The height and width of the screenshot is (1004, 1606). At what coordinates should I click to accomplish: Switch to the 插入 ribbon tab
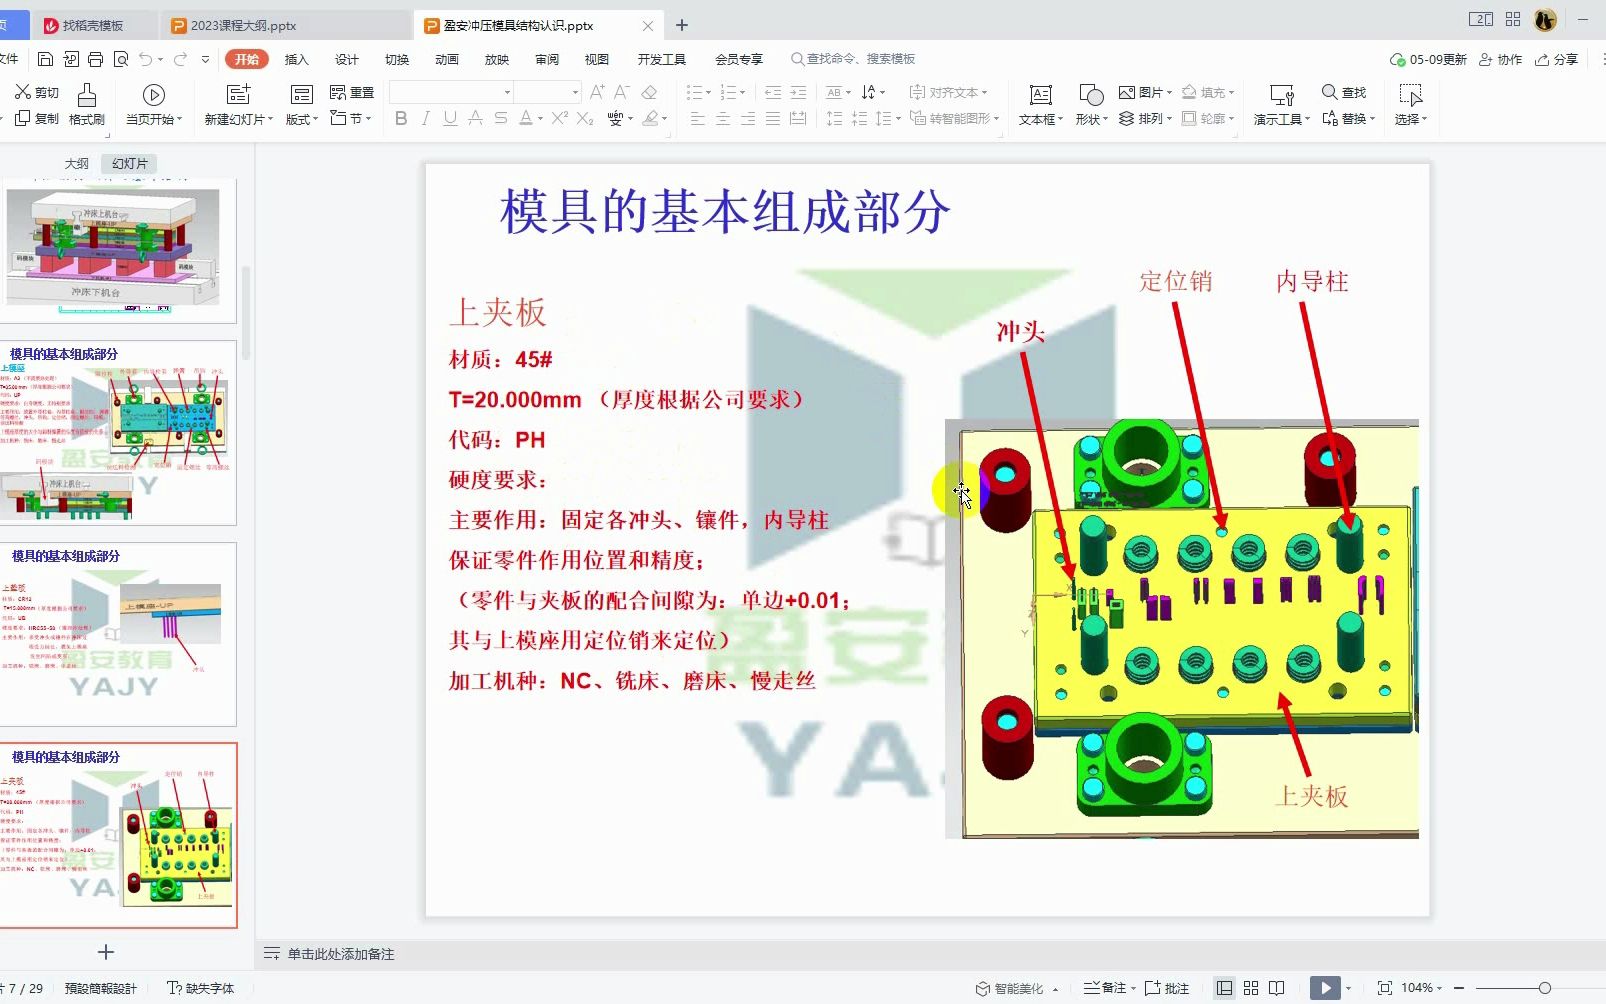[x=295, y=59]
